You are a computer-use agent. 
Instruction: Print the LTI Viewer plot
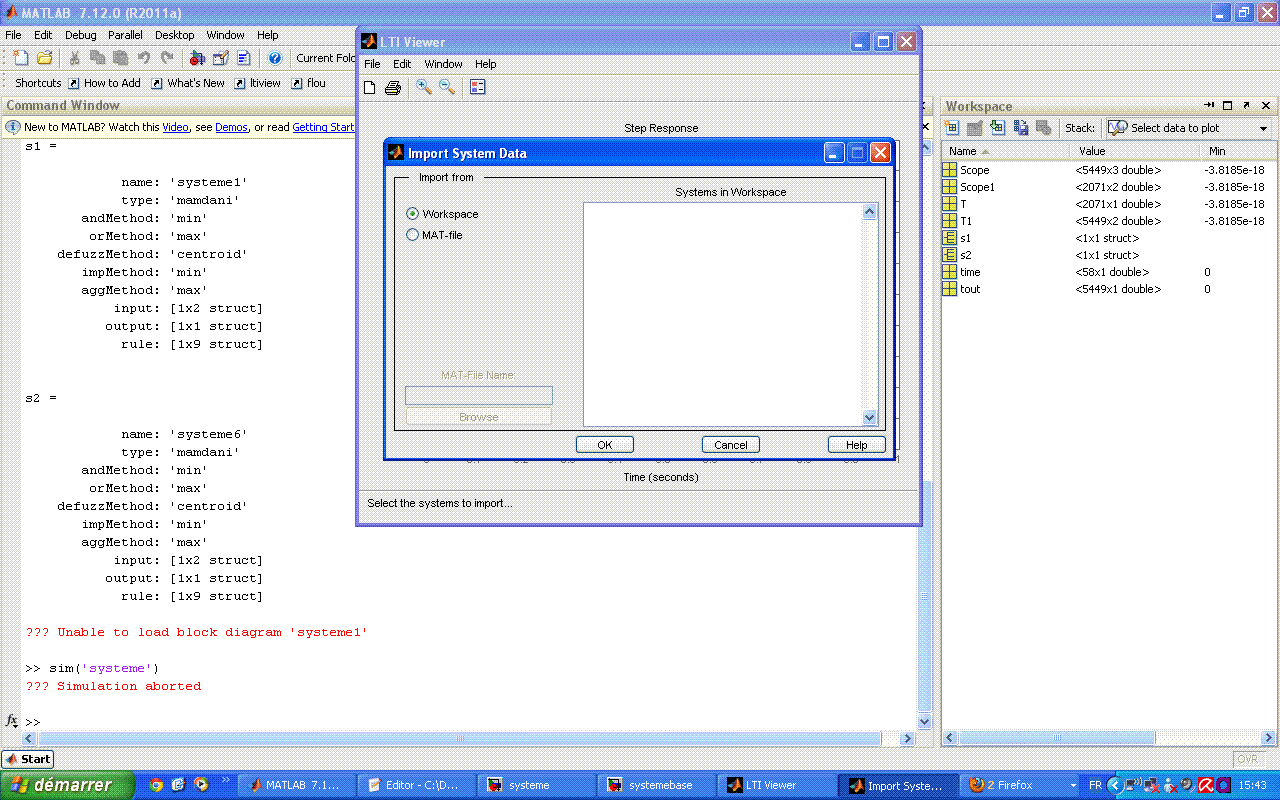tap(392, 87)
